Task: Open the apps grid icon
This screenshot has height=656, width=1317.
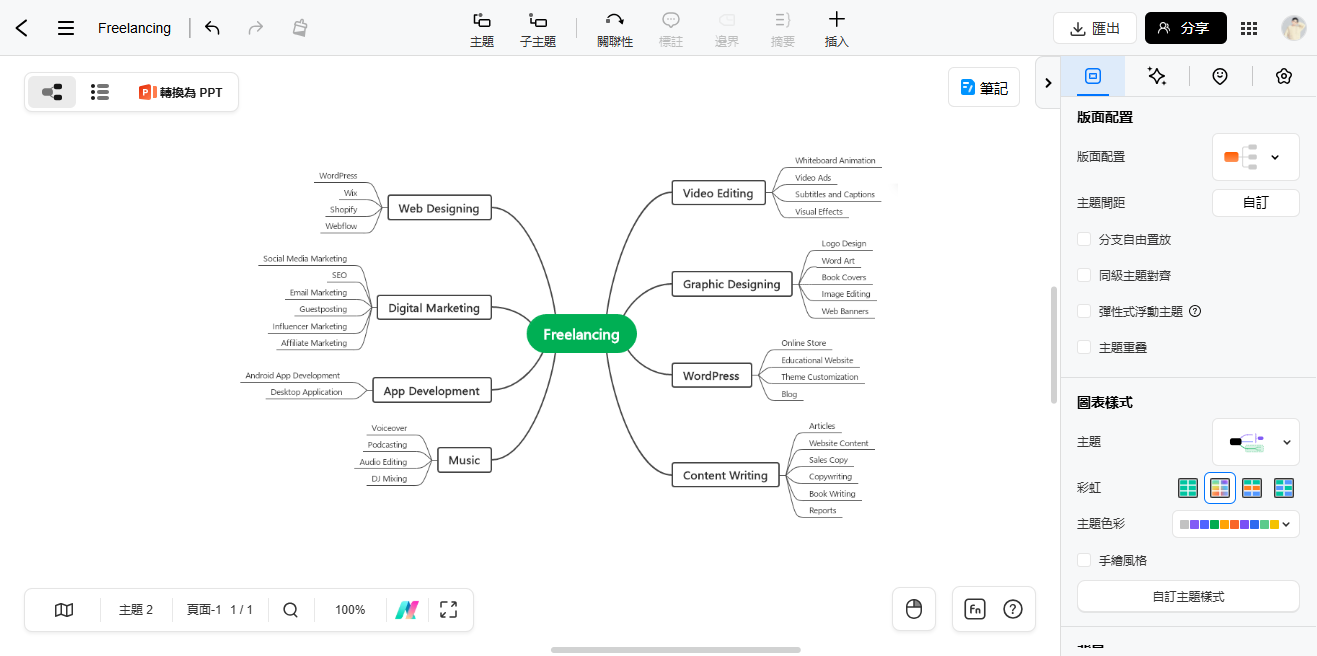Action: [x=1249, y=28]
